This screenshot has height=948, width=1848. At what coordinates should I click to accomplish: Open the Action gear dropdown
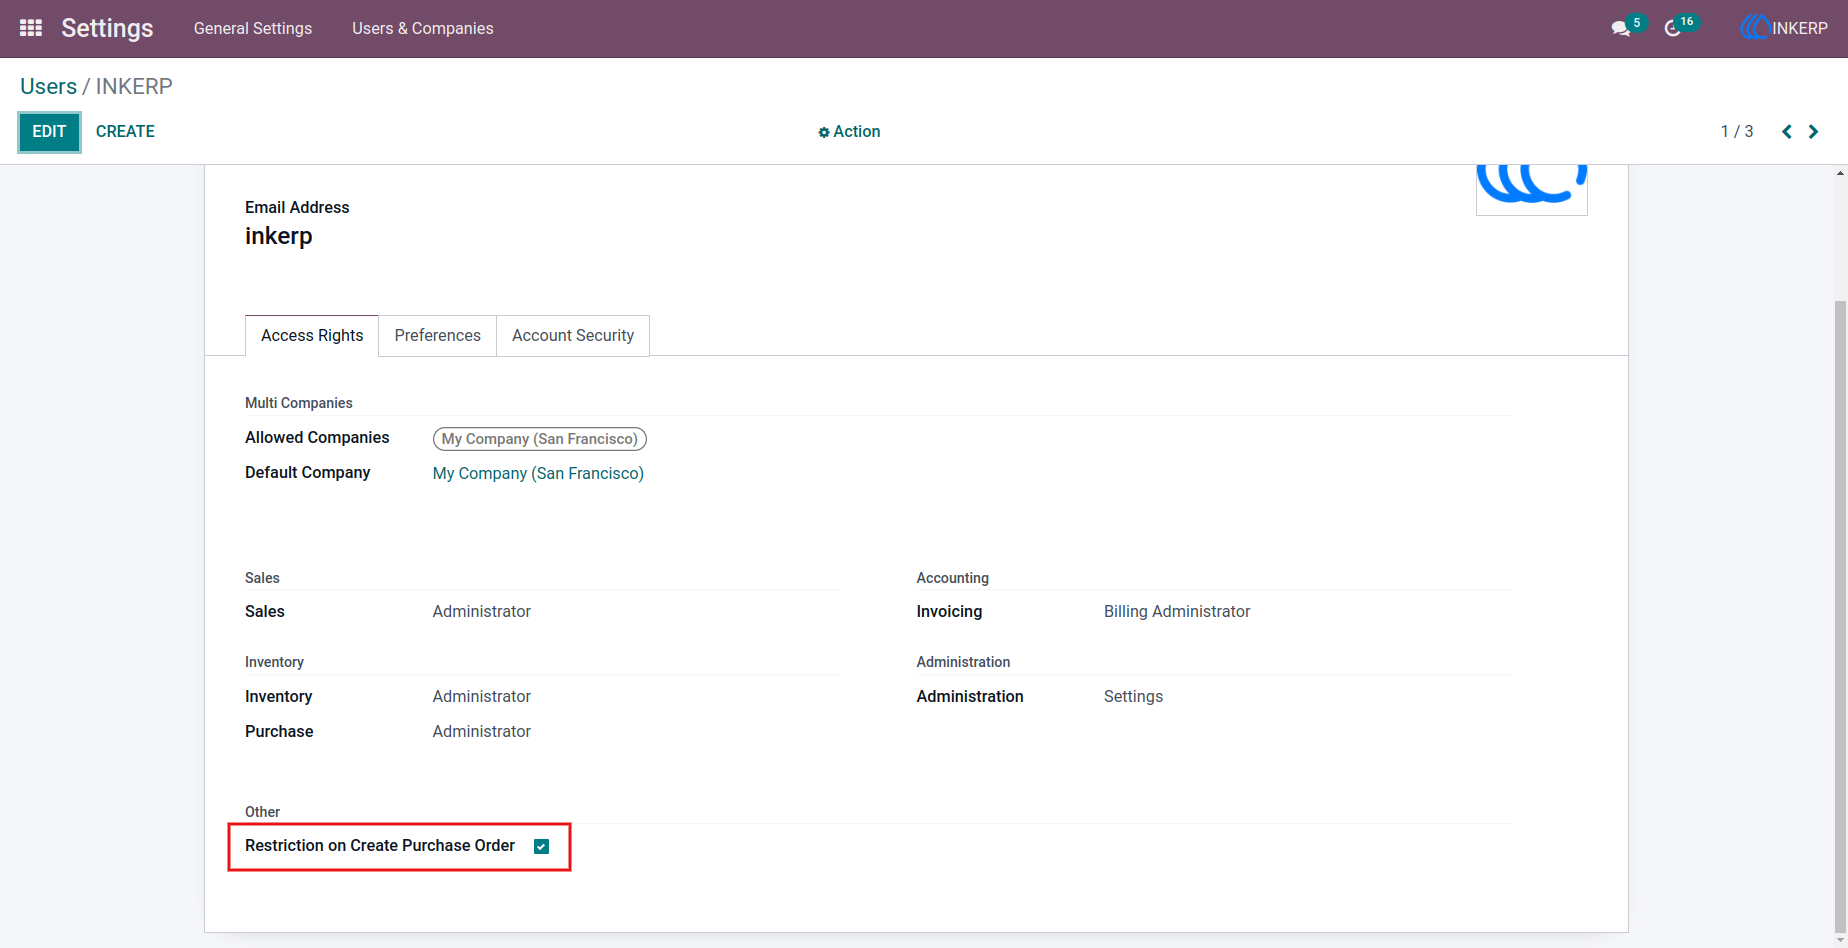click(x=849, y=132)
